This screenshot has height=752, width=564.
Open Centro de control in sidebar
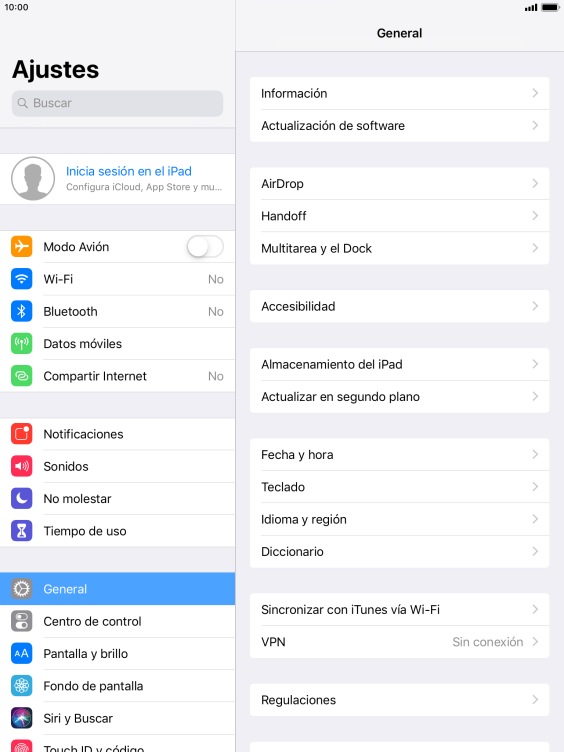click(x=118, y=621)
